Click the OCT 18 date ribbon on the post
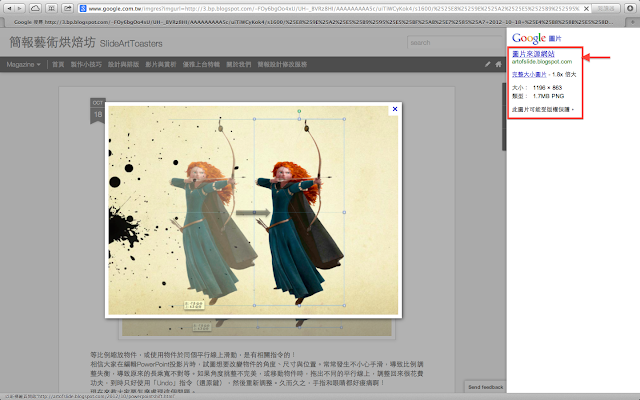Viewport: 640px width, 400px height. [x=98, y=111]
